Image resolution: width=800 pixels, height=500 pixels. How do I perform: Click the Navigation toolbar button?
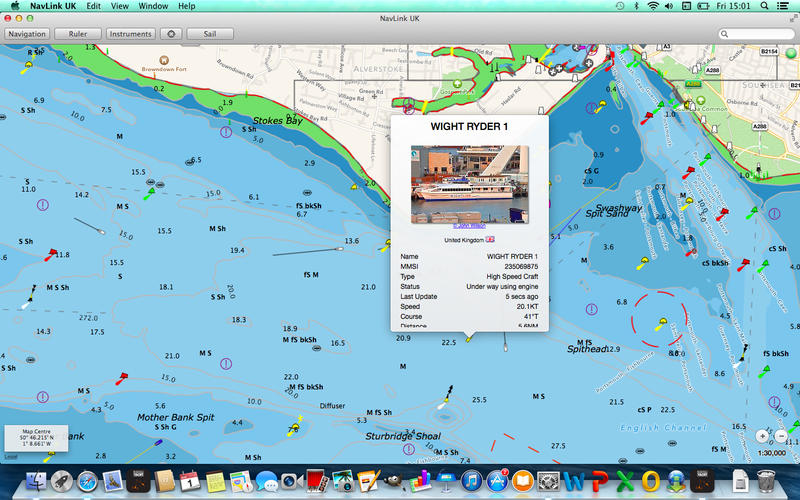coord(27,34)
